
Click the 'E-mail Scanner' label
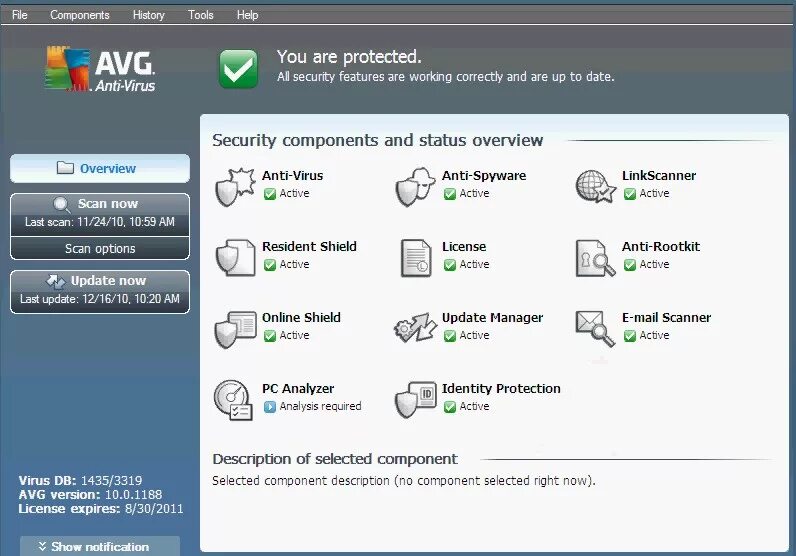pos(667,317)
